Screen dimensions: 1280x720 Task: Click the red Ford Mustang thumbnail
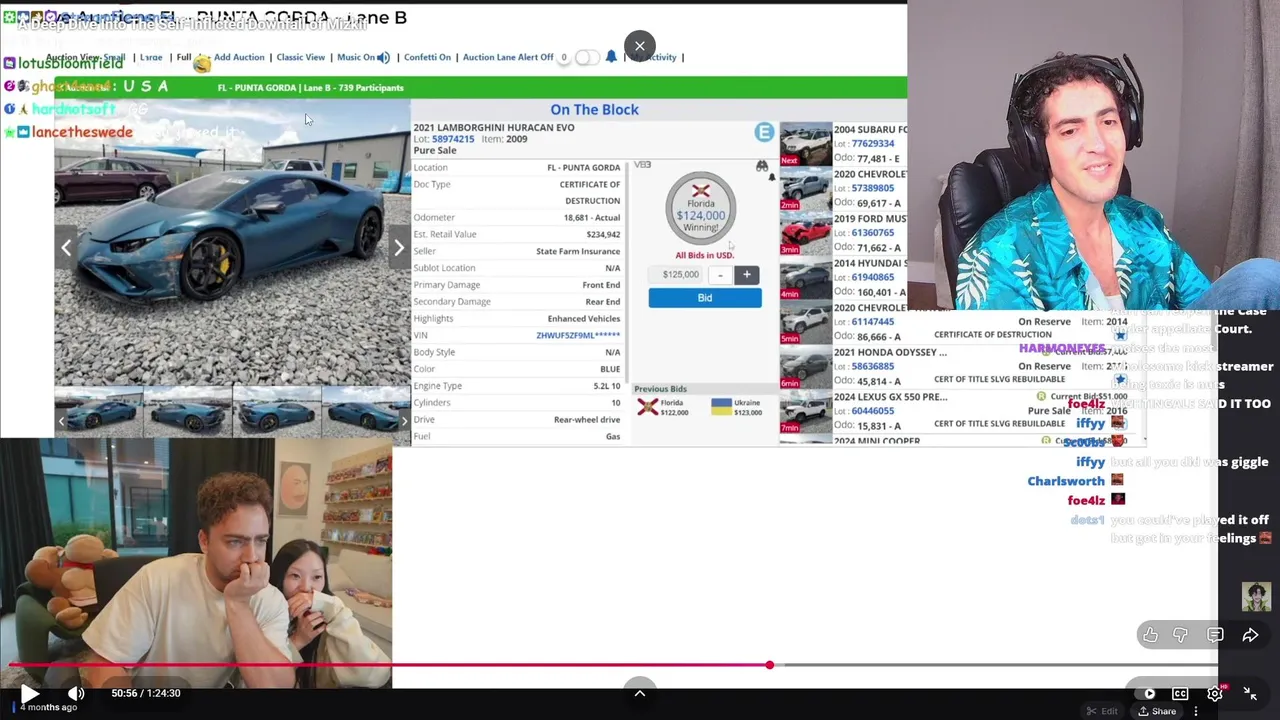[805, 234]
